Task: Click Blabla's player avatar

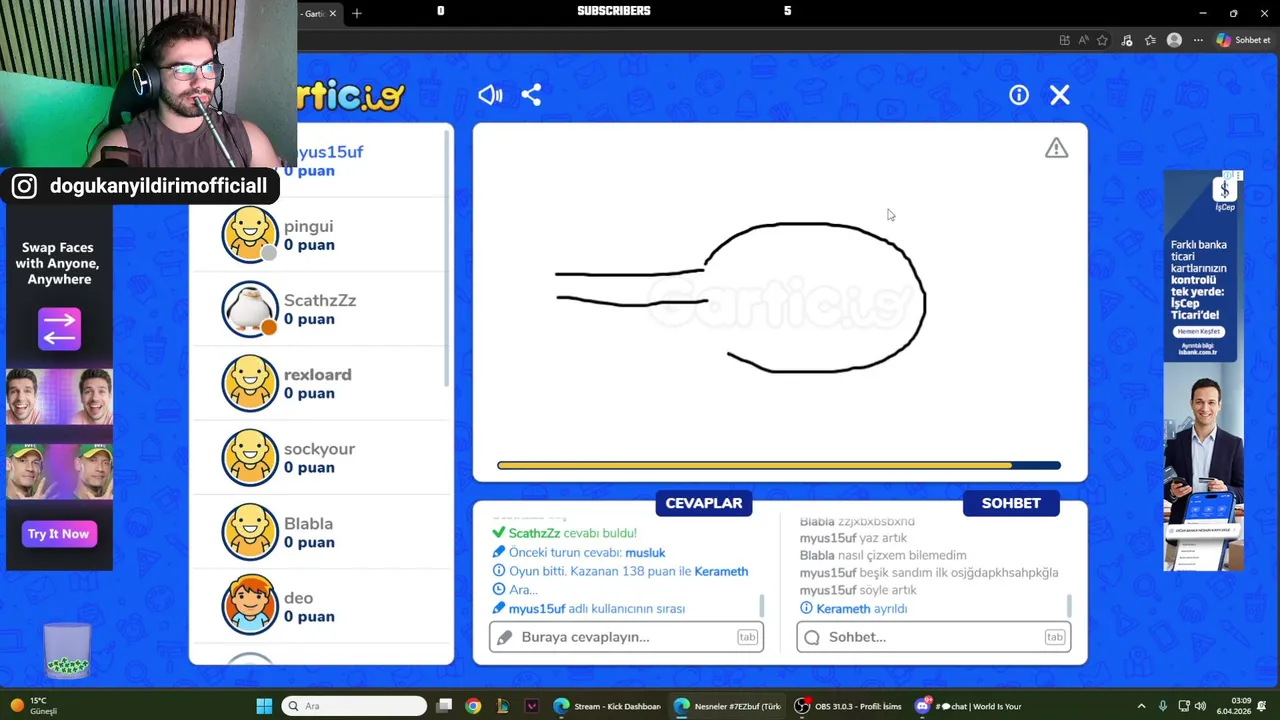Action: coord(250,532)
